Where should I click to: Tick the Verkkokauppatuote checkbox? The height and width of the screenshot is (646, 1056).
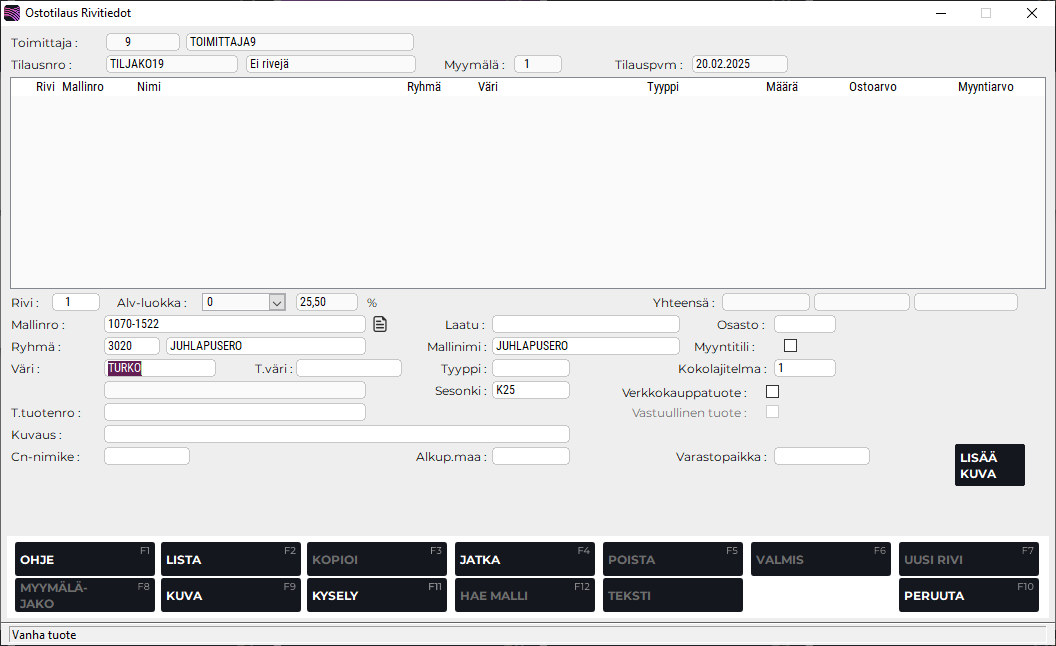(772, 391)
